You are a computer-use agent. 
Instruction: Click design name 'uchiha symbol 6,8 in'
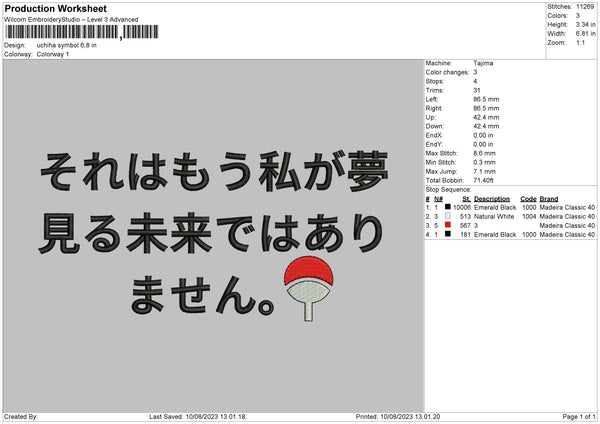pos(67,45)
